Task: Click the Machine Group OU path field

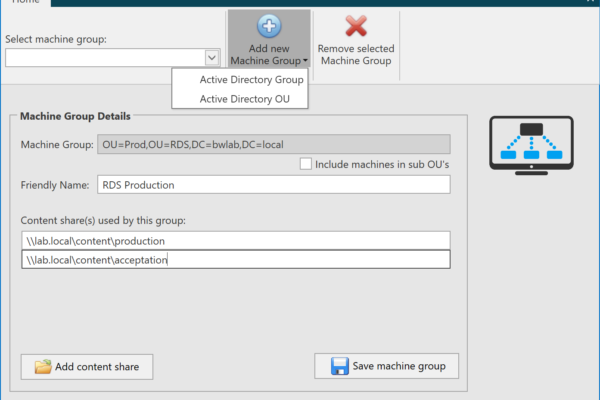Action: click(274, 144)
